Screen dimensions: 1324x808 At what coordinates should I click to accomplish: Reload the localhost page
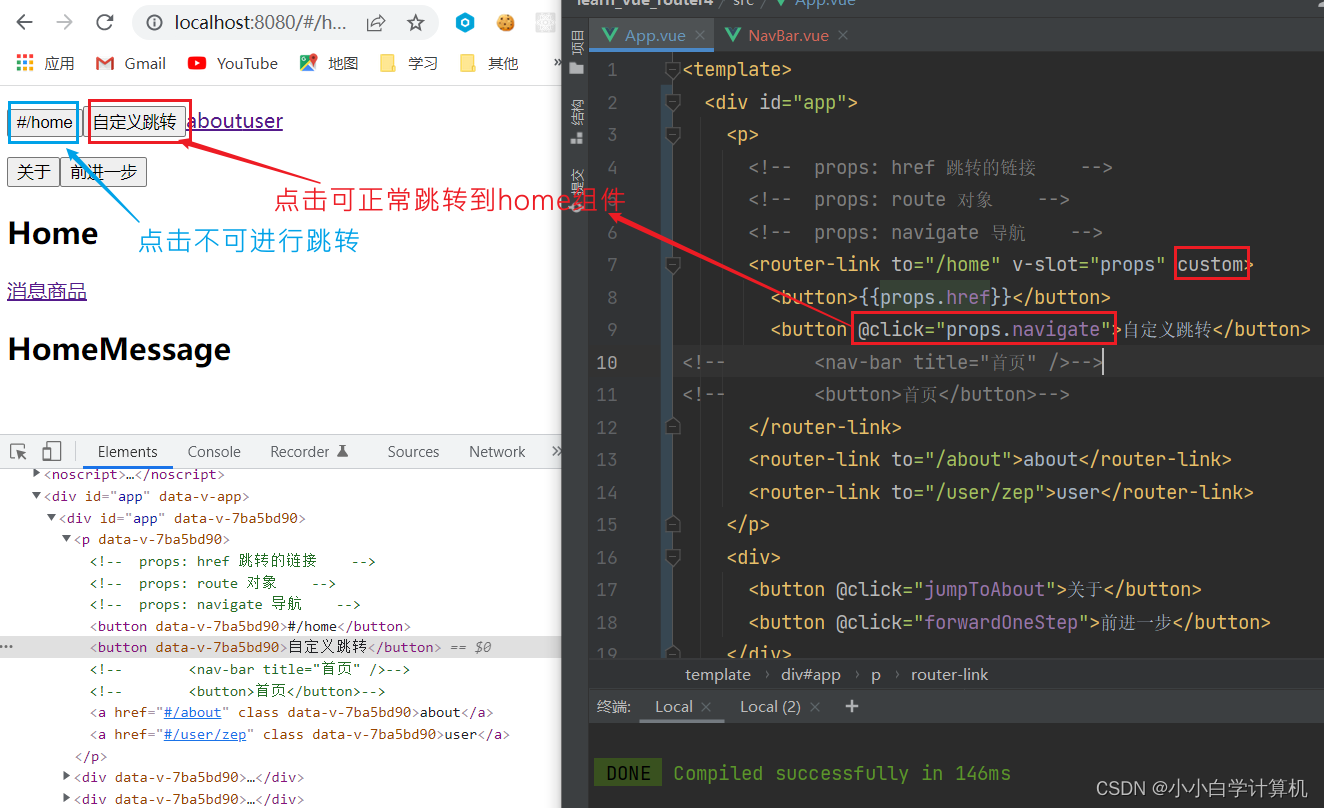[x=104, y=22]
